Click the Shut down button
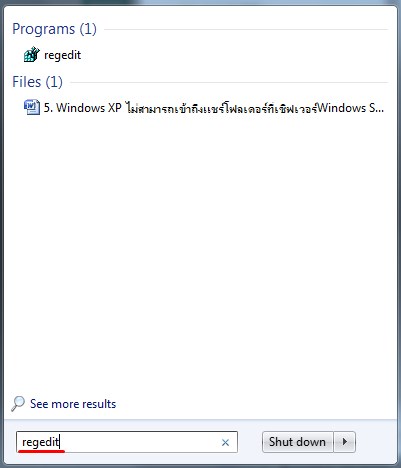Image resolution: width=401 pixels, height=468 pixels. (297, 442)
